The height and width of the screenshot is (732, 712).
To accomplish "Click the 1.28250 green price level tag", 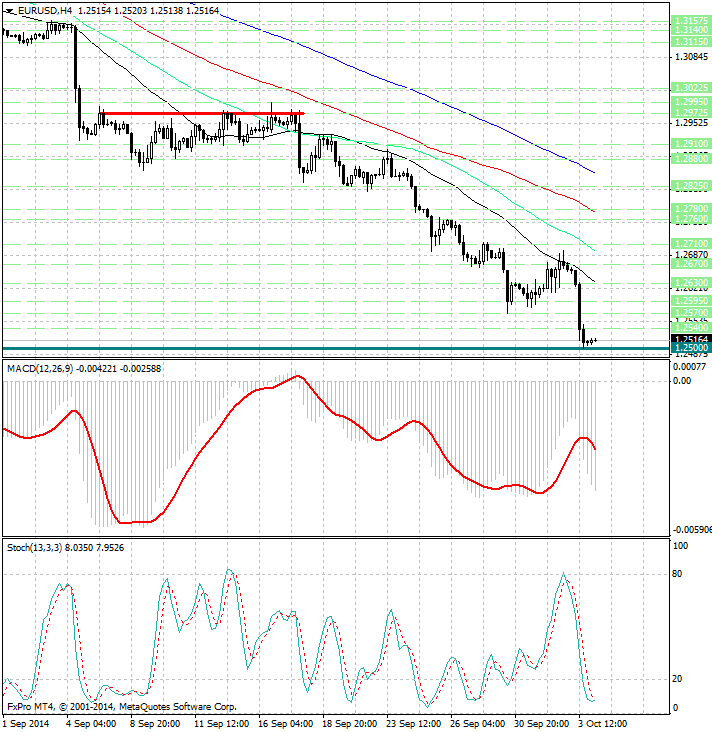I will click(691, 186).
